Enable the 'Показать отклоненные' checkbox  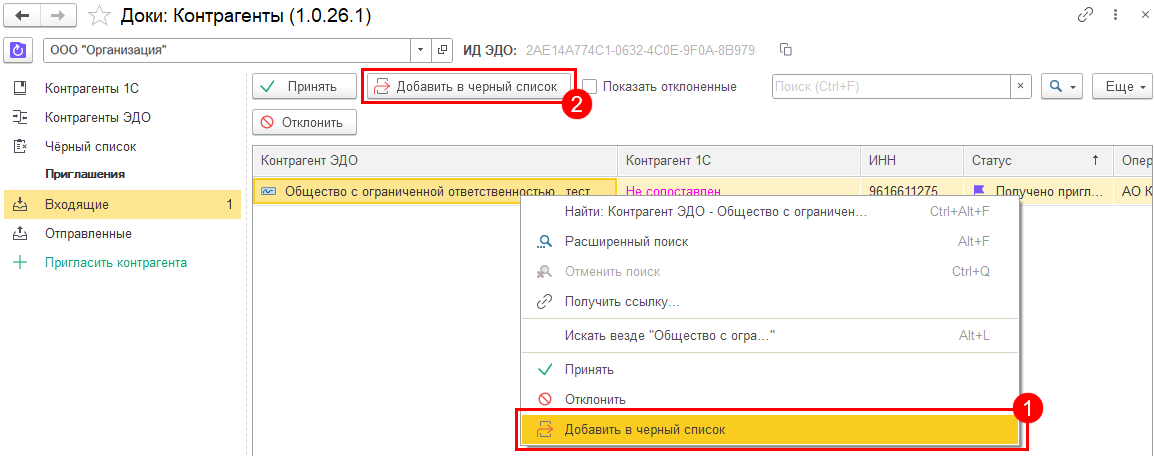(590, 87)
